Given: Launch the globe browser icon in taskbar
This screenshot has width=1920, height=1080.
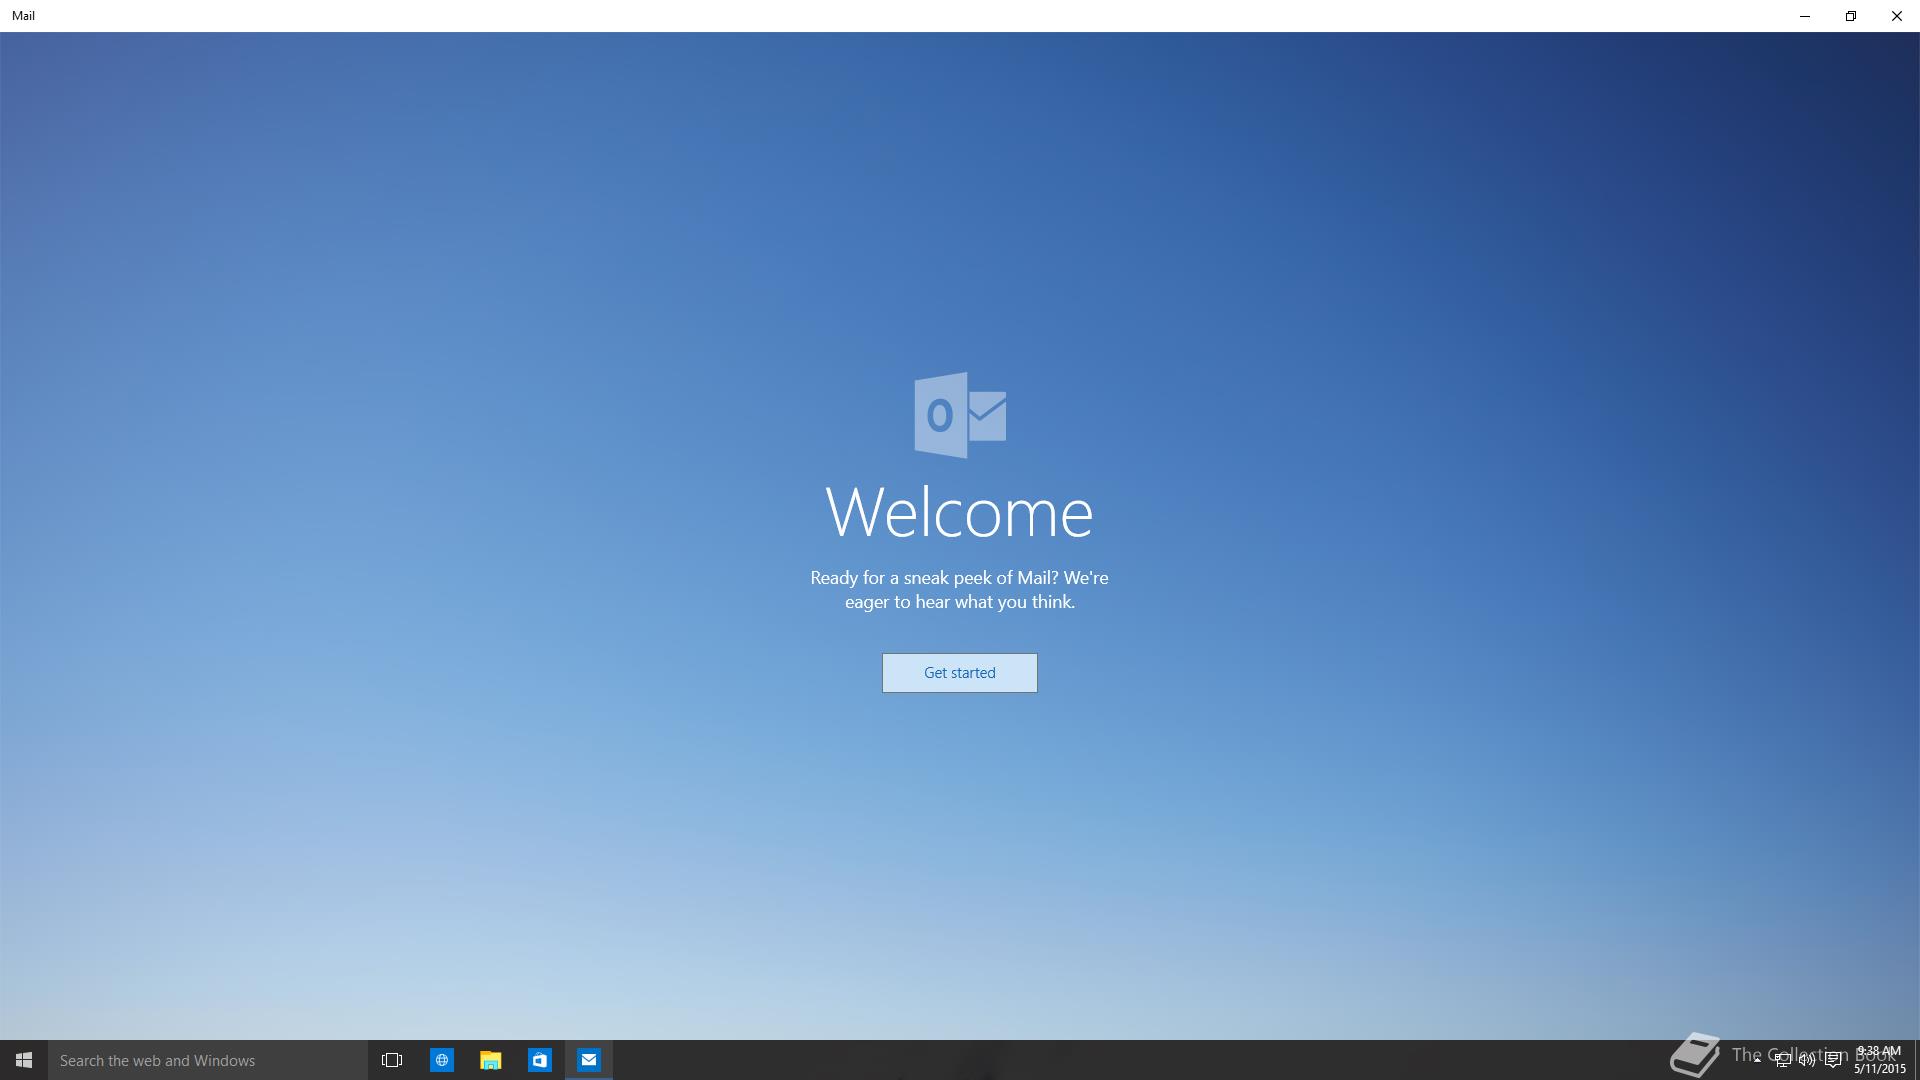Looking at the screenshot, I should pyautogui.click(x=441, y=1060).
